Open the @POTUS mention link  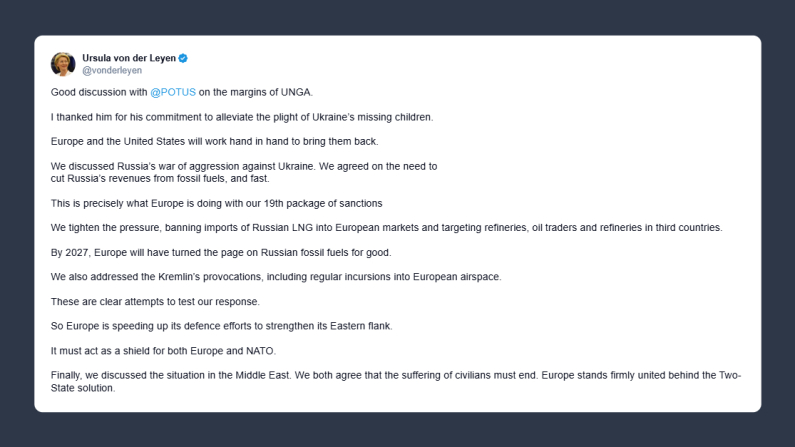tap(172, 92)
